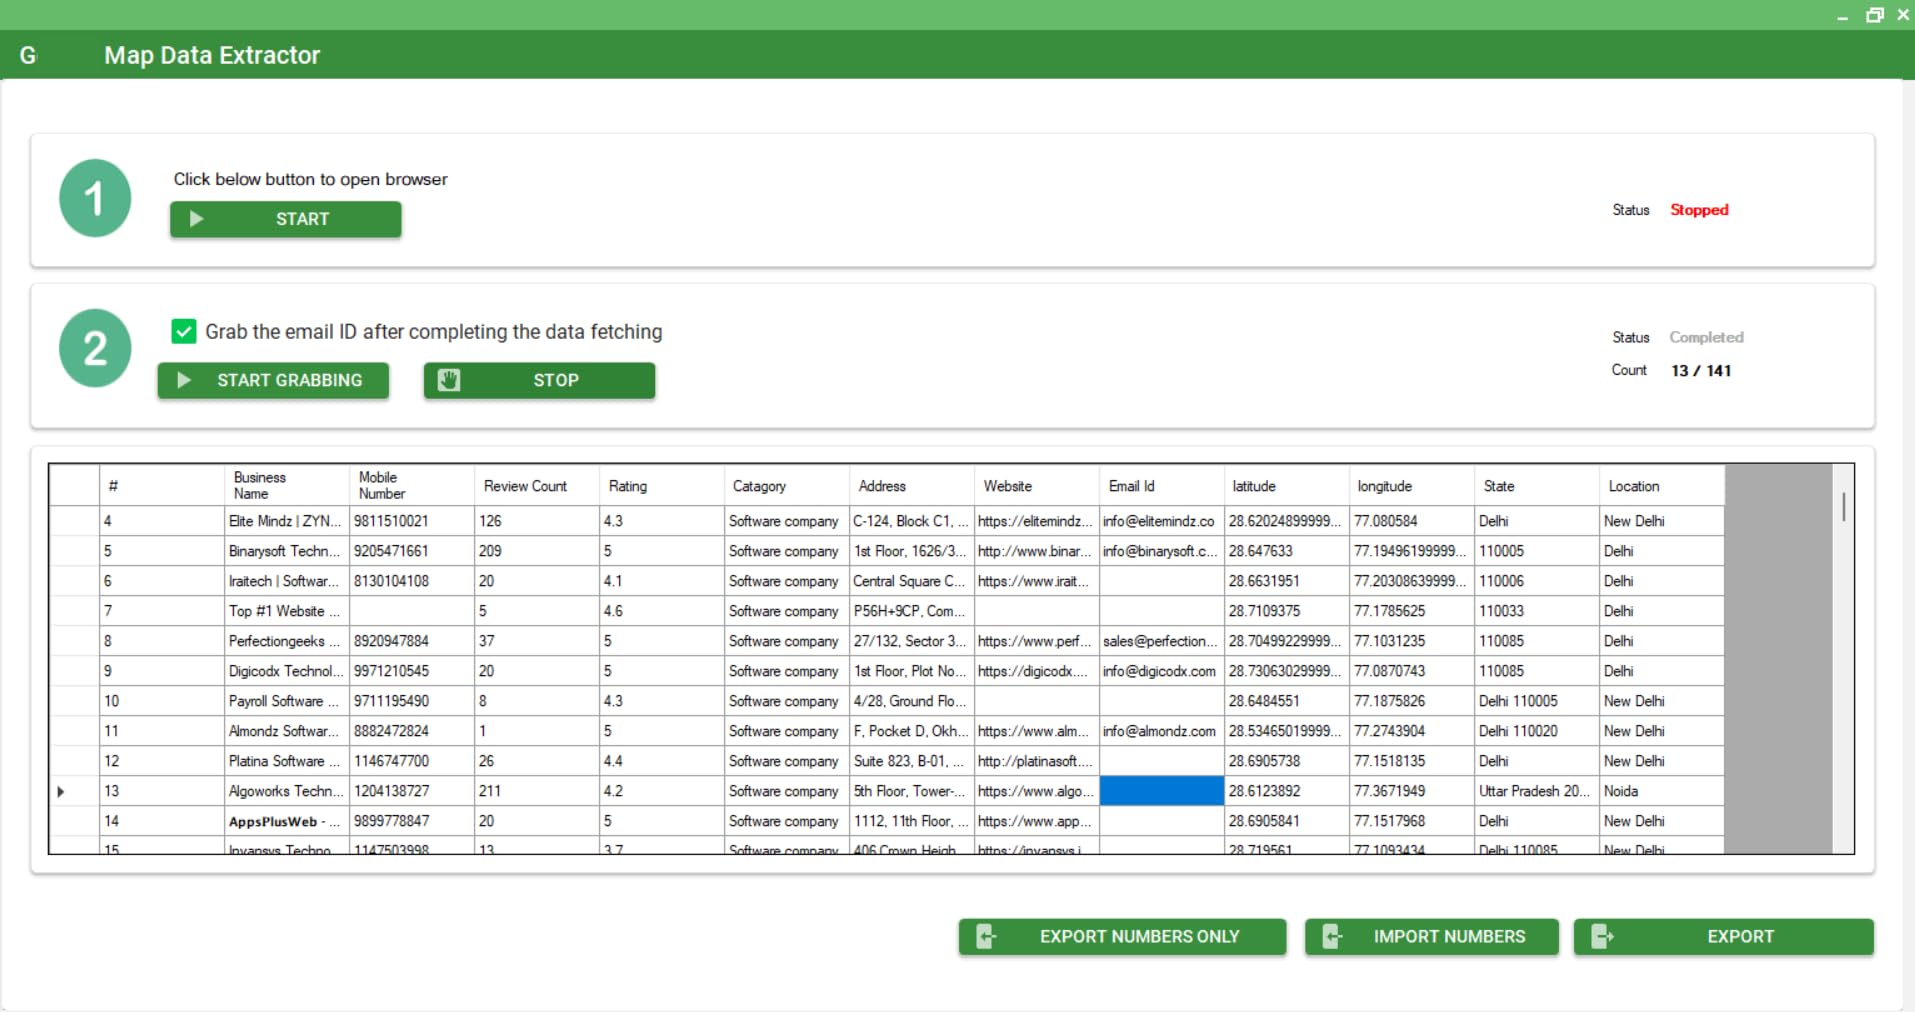Close the Map Data Extractor window
This screenshot has height=1012, width=1915.
pyautogui.click(x=1902, y=15)
